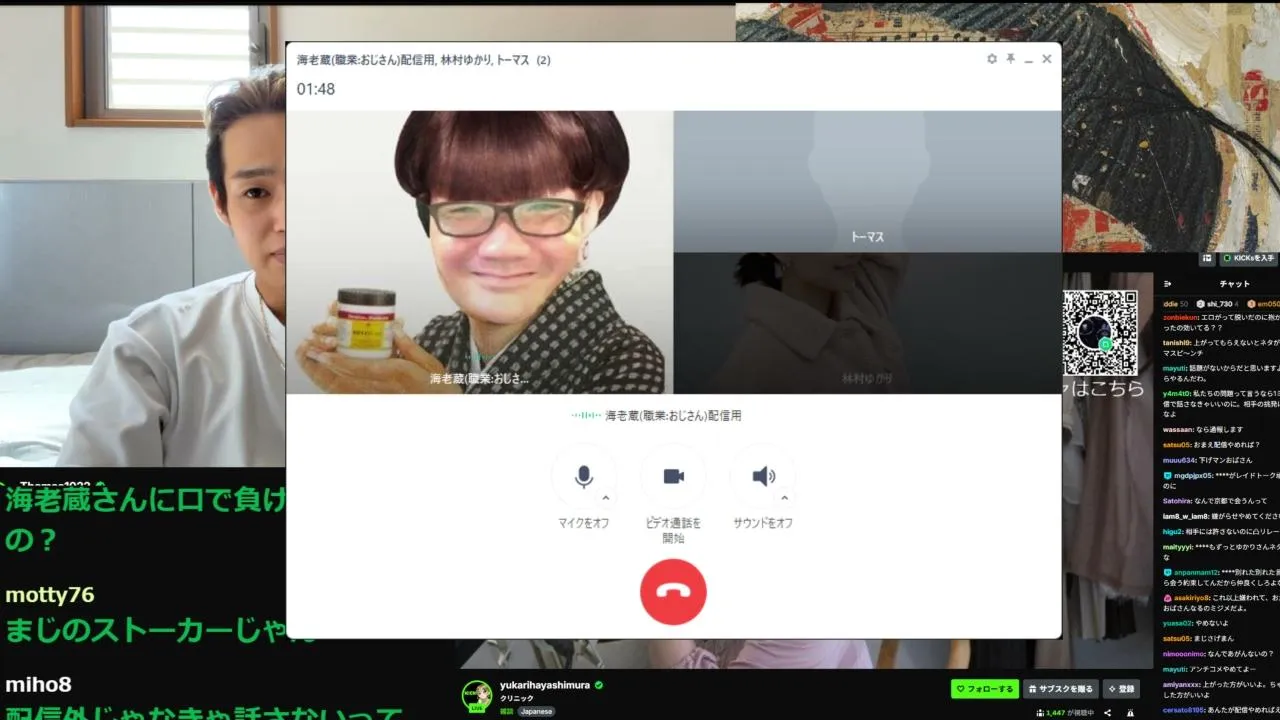Turn off the microphone in the call
Viewport: 1280px width, 720px height.
tap(584, 476)
